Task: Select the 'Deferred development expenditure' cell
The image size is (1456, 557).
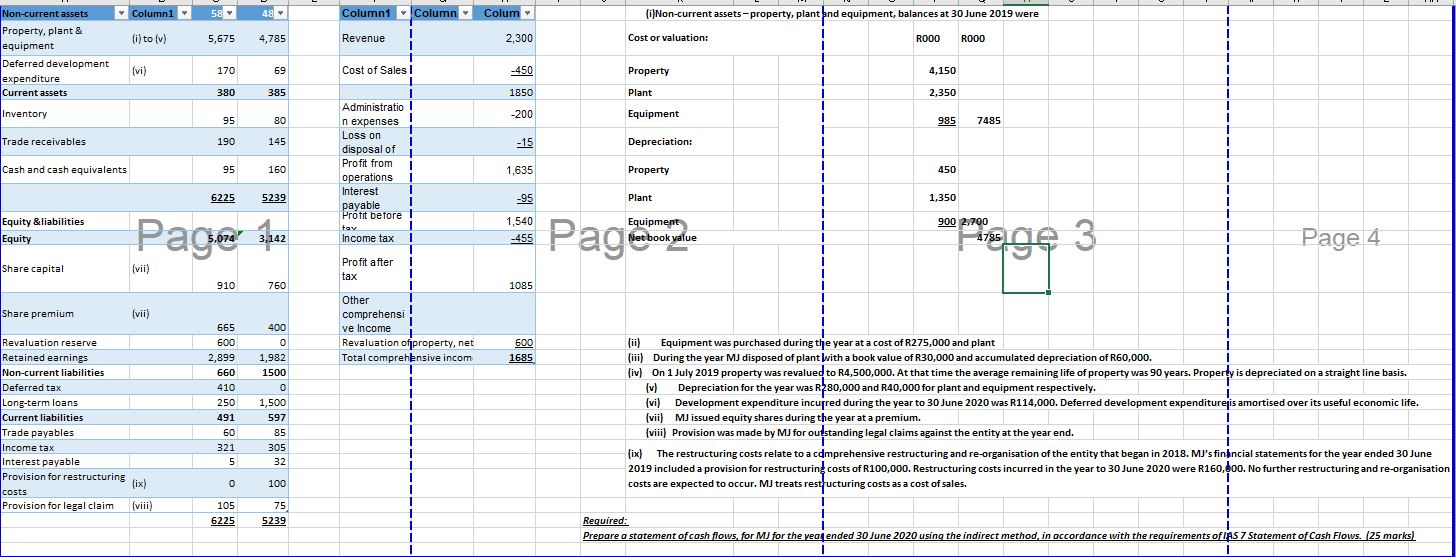Action: click(65, 70)
